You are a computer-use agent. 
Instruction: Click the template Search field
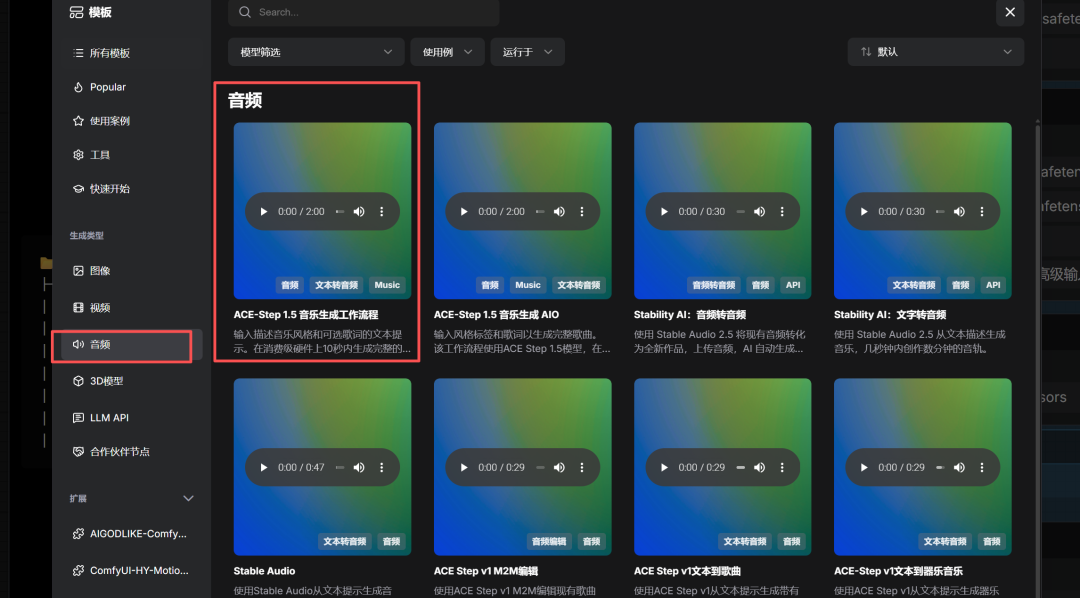[364, 12]
